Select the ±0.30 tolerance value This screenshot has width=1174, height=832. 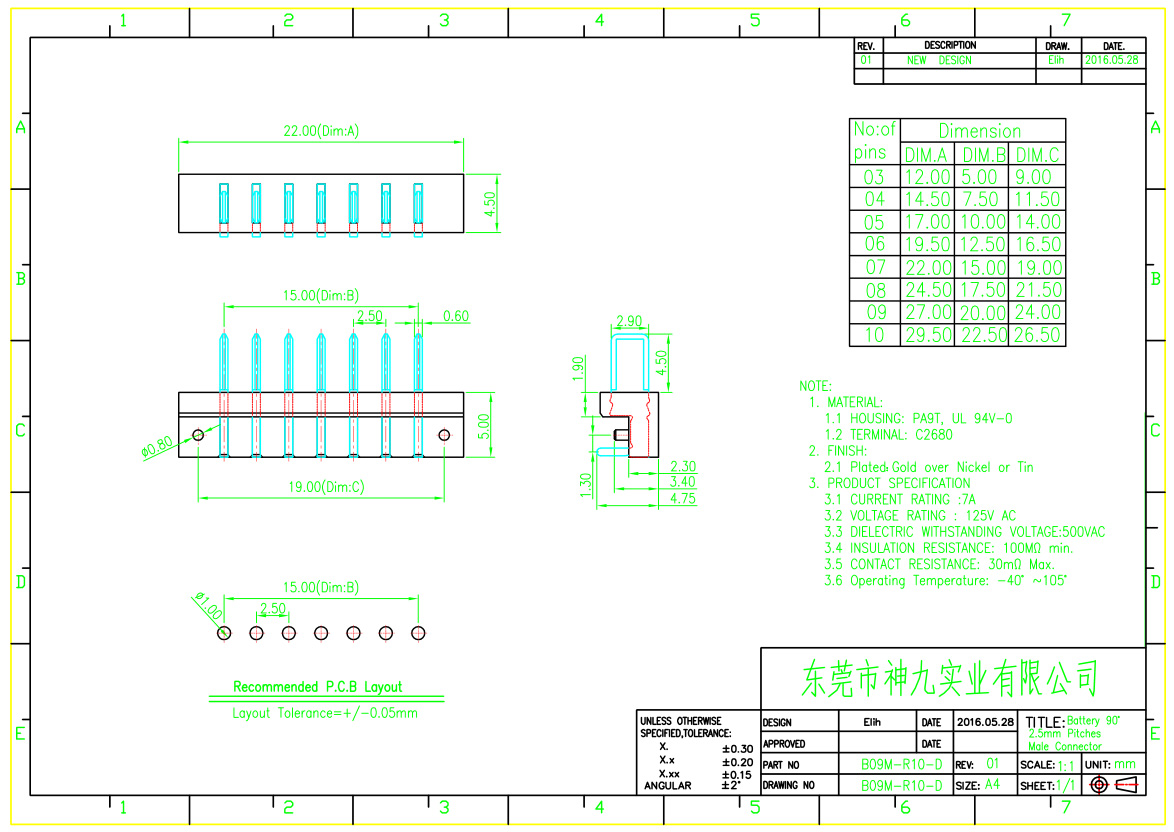pyautogui.click(x=737, y=749)
